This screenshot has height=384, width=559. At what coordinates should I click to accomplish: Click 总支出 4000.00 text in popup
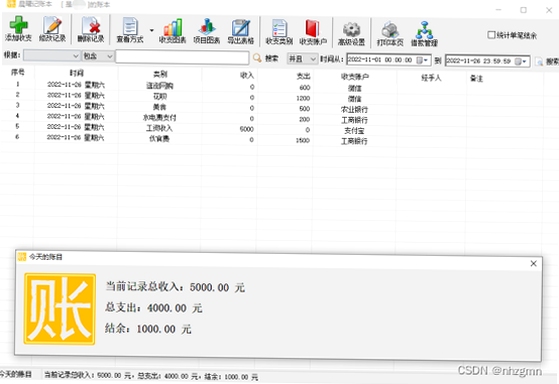[x=154, y=308]
